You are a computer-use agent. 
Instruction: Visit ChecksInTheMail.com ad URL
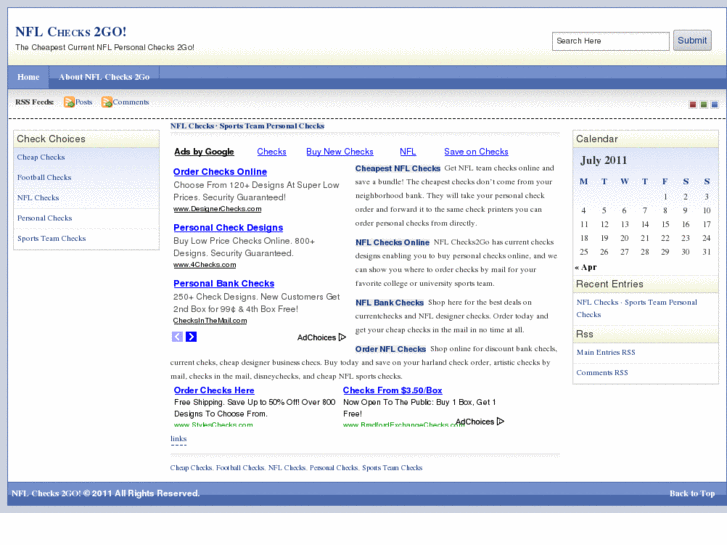point(210,321)
